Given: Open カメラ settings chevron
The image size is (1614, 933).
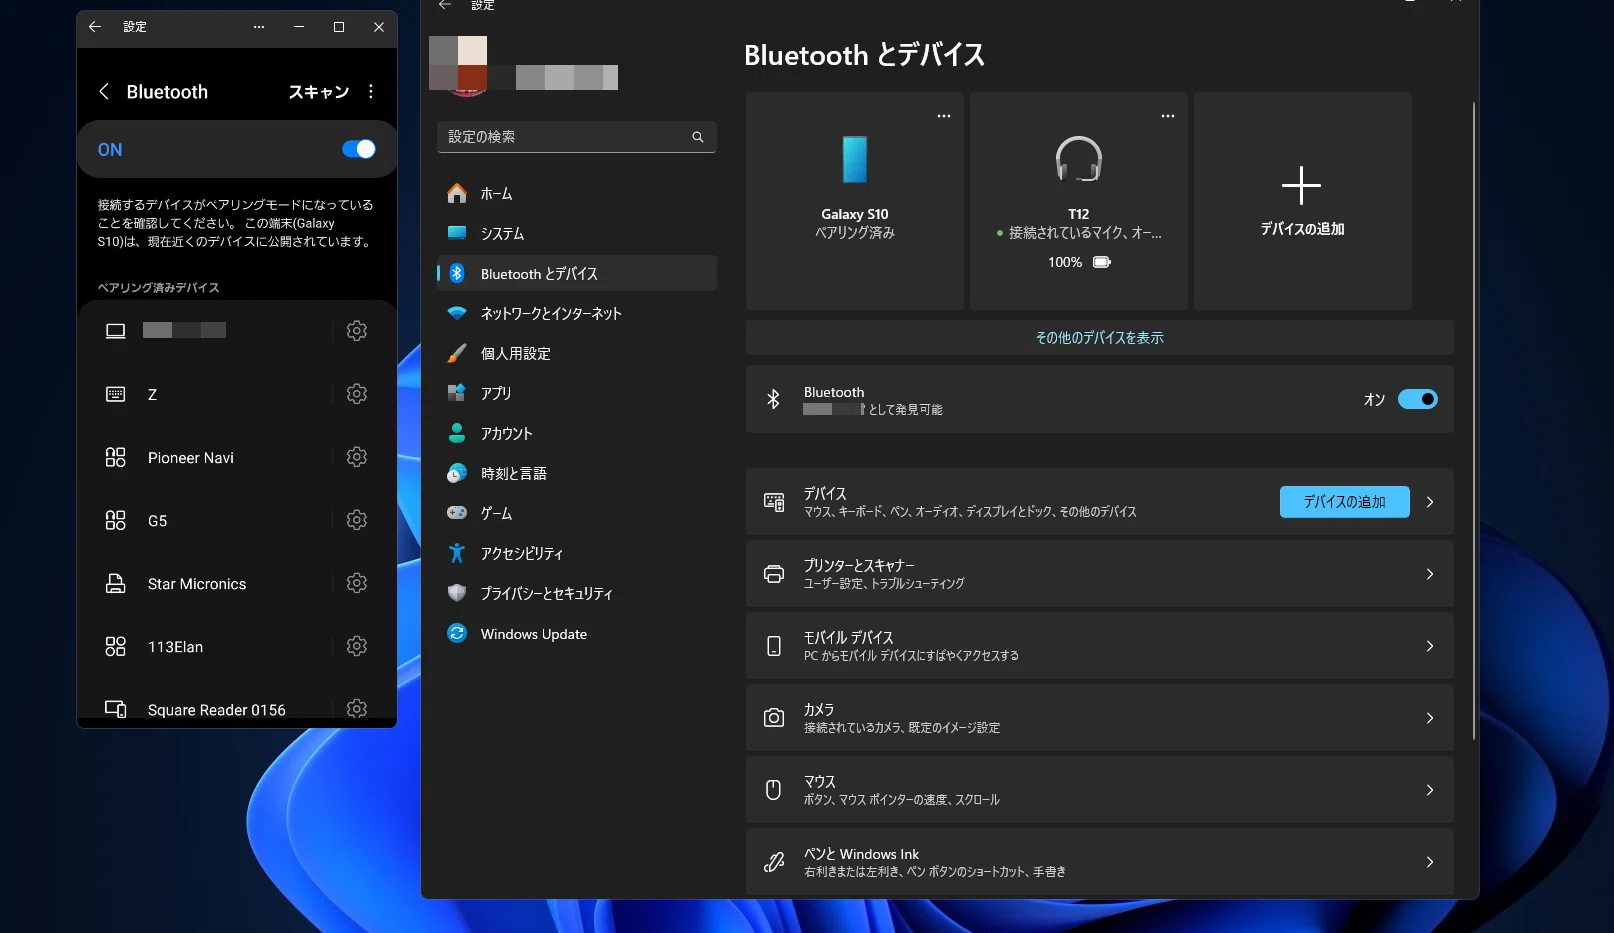Looking at the screenshot, I should coord(1430,718).
